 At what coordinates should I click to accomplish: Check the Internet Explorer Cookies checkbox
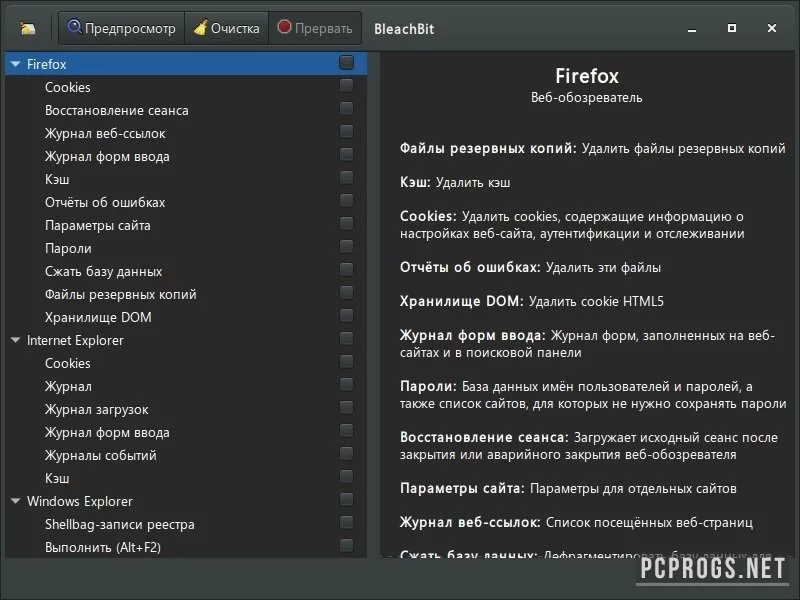pos(346,361)
